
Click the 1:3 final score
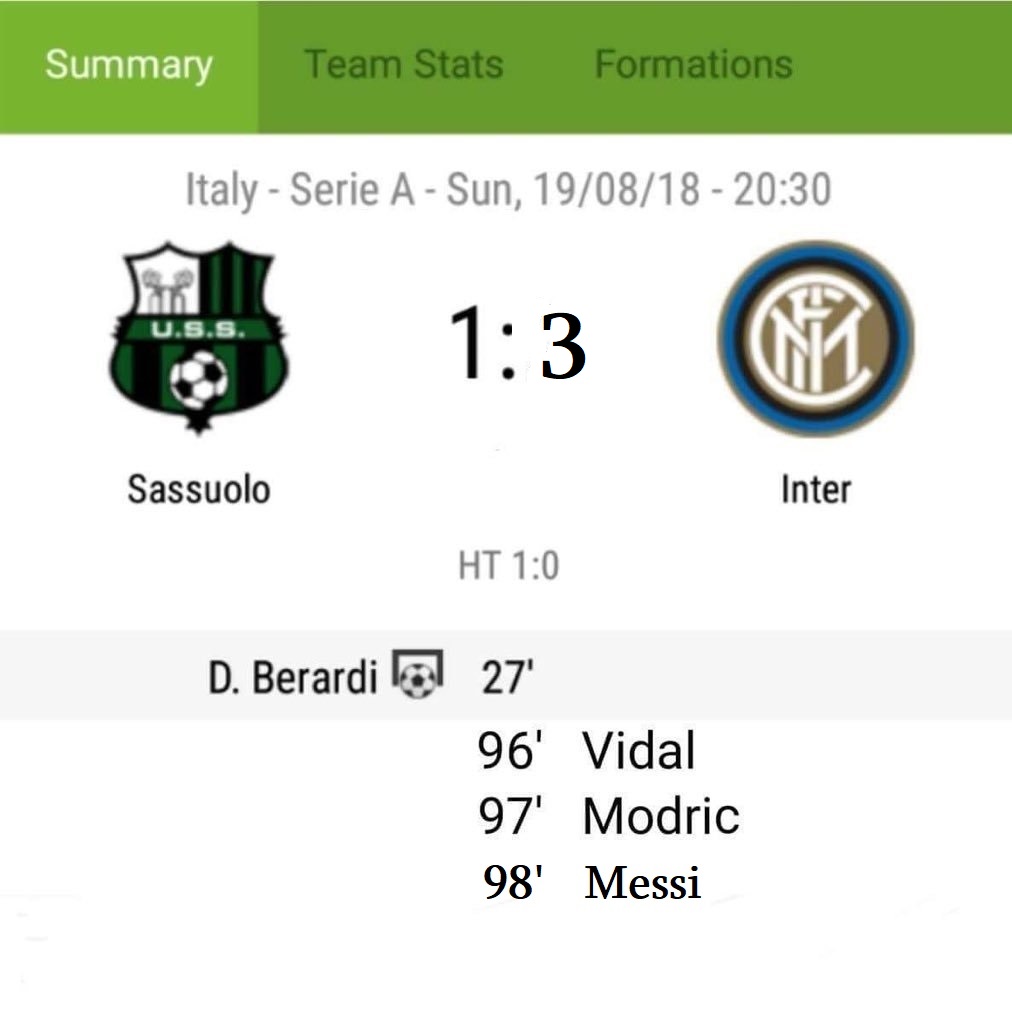516,344
